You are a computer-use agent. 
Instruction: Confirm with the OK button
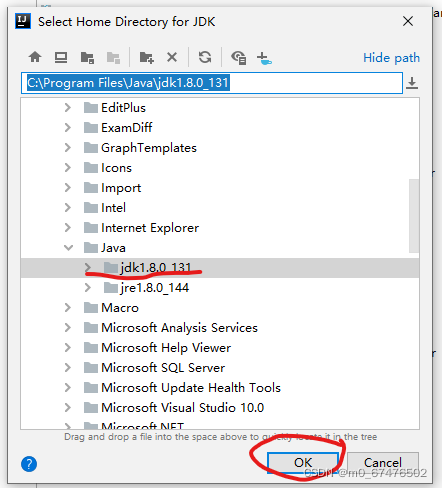[303, 463]
